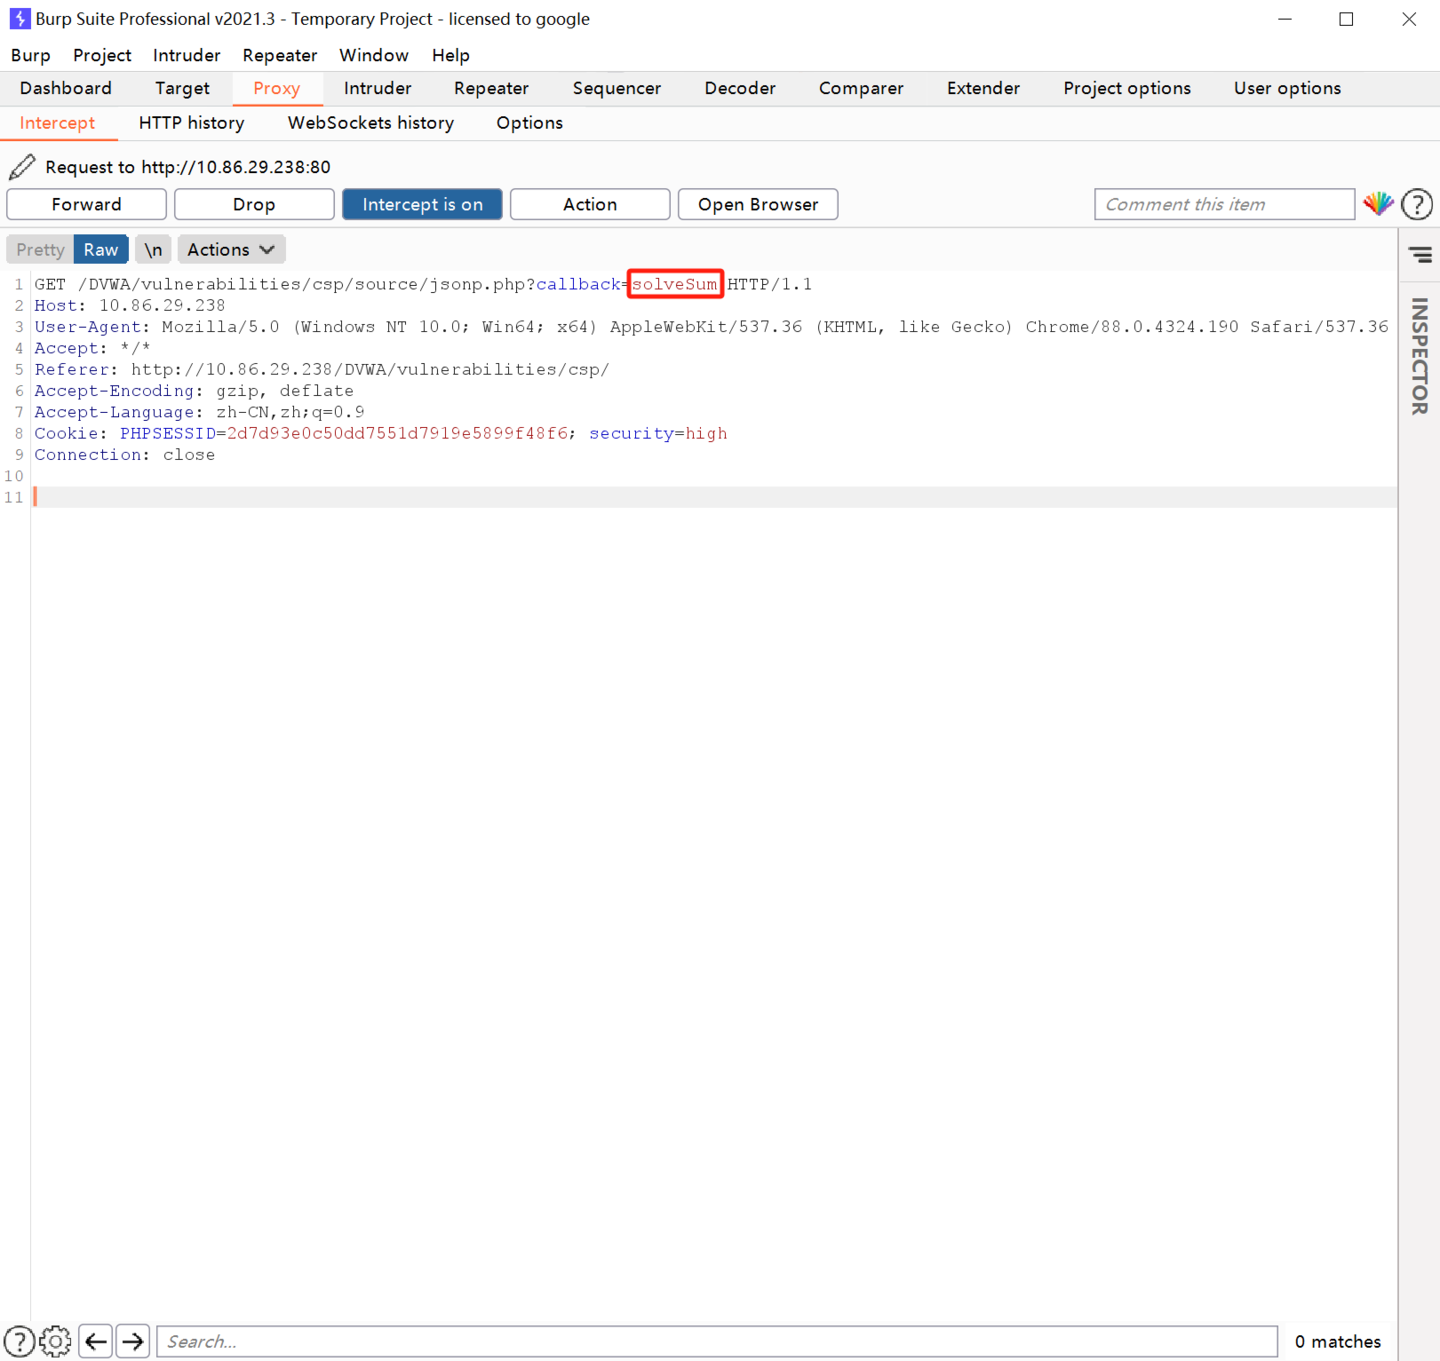Switch to the HTTP history tab
1440x1361 pixels.
191,123
